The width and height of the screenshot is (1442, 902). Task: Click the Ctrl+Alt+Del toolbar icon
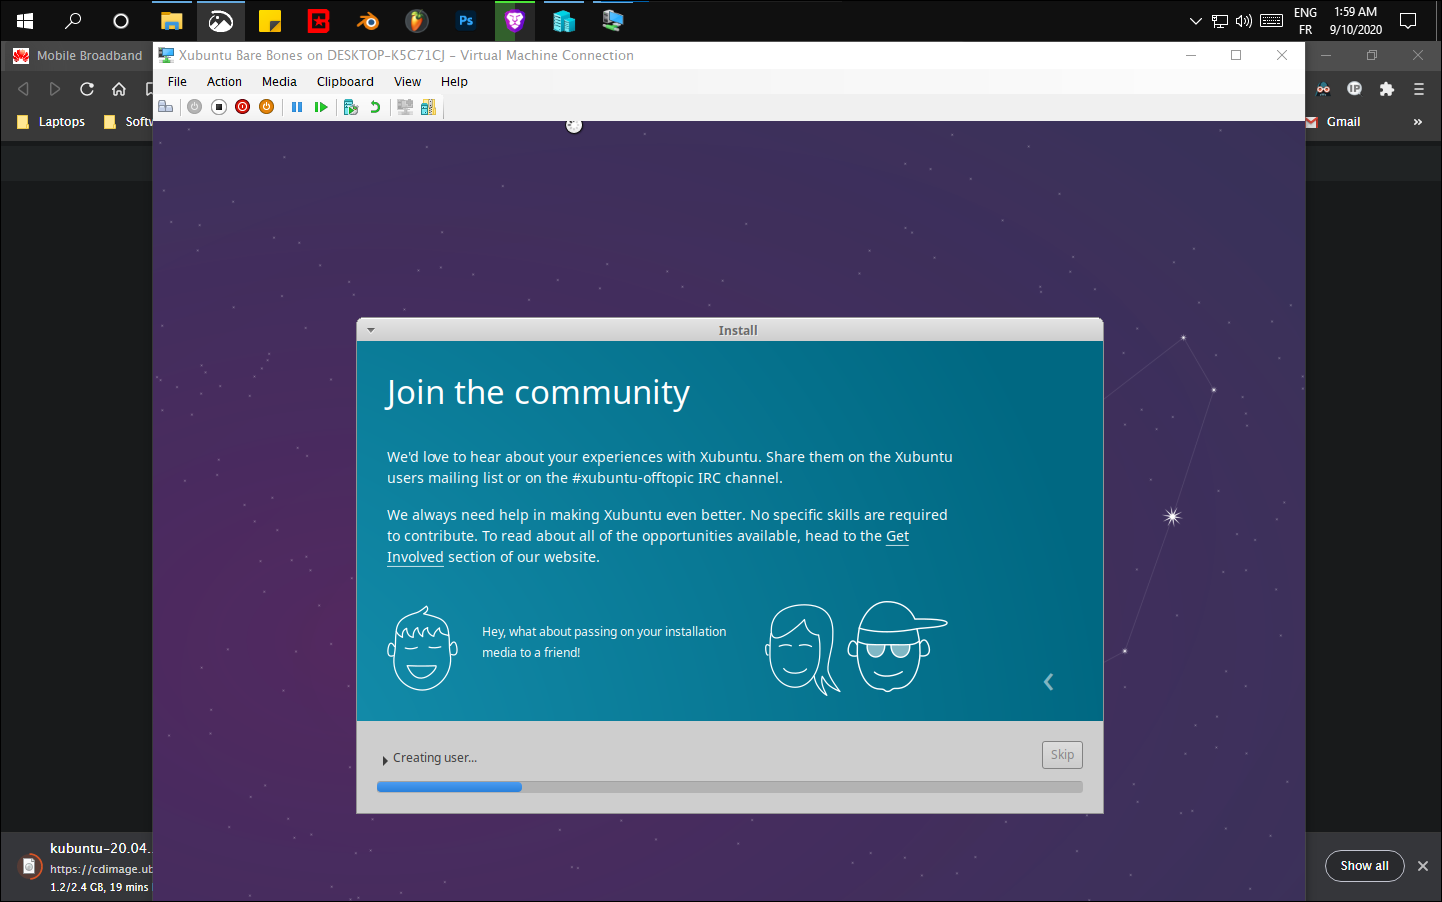(166, 107)
